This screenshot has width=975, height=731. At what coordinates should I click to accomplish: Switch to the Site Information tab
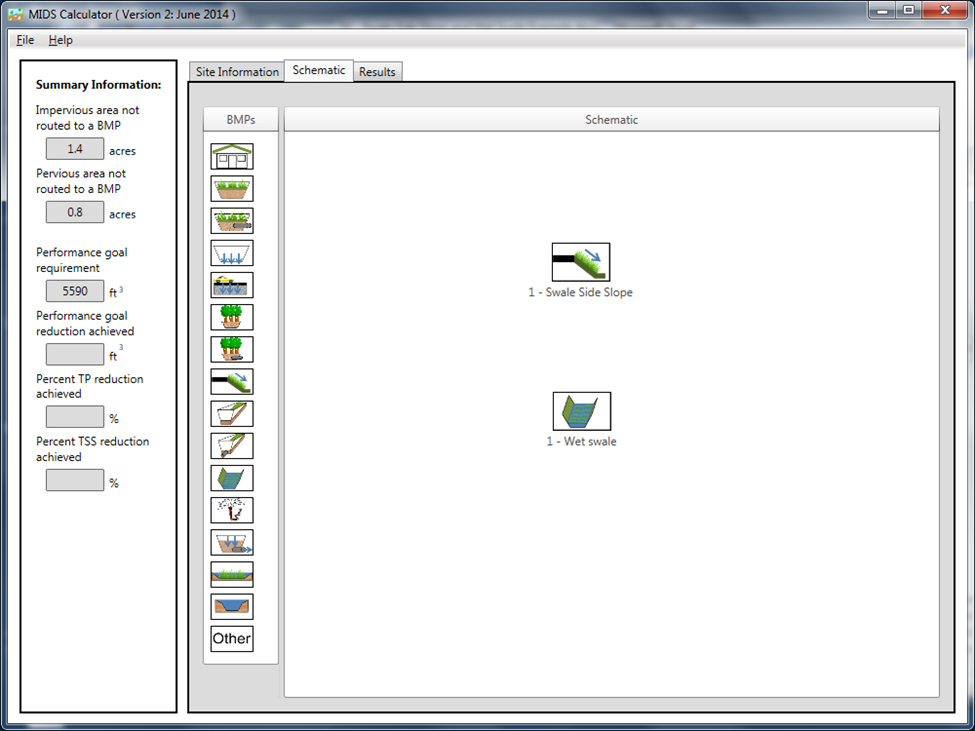tap(236, 72)
